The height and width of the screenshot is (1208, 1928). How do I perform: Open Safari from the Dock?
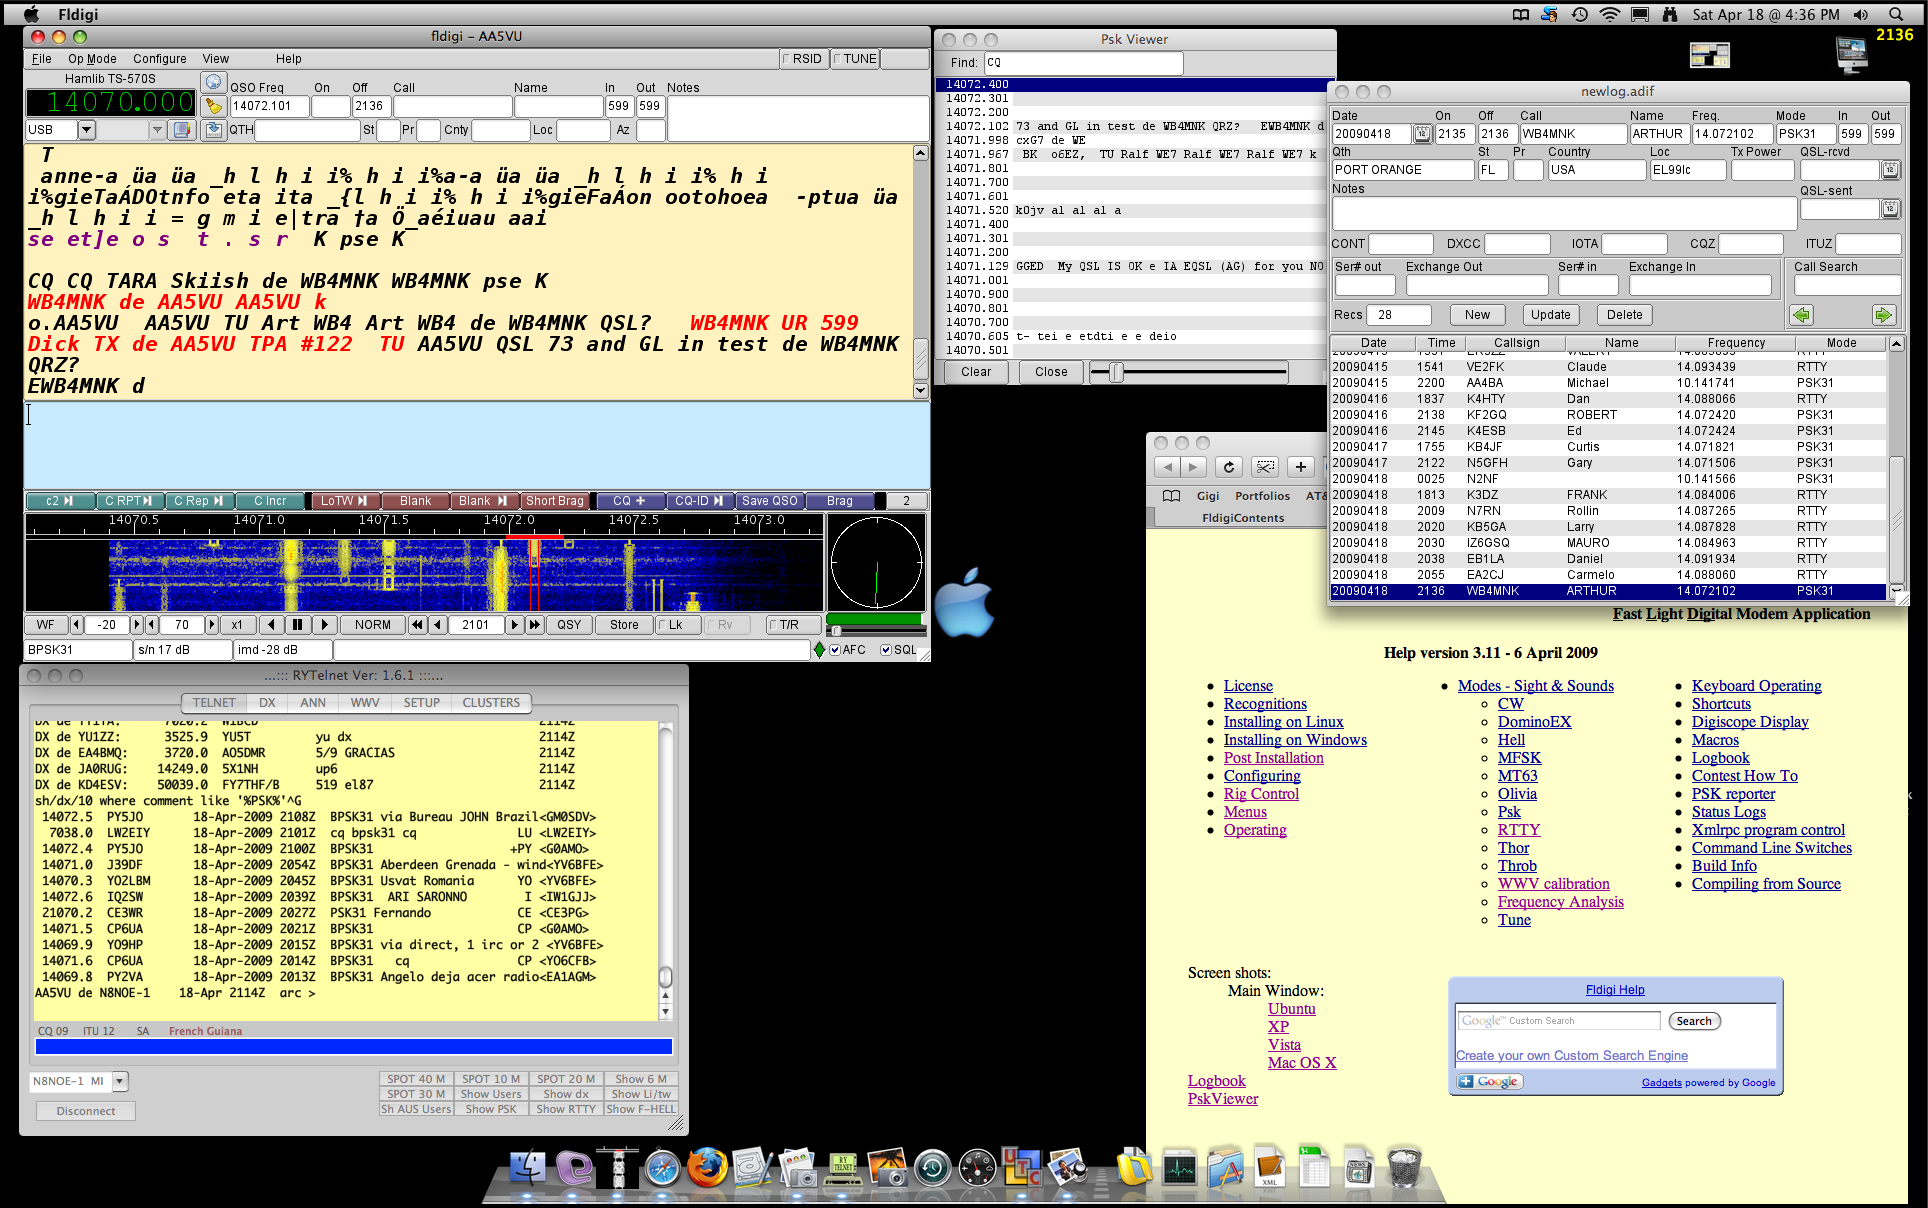pyautogui.click(x=662, y=1167)
